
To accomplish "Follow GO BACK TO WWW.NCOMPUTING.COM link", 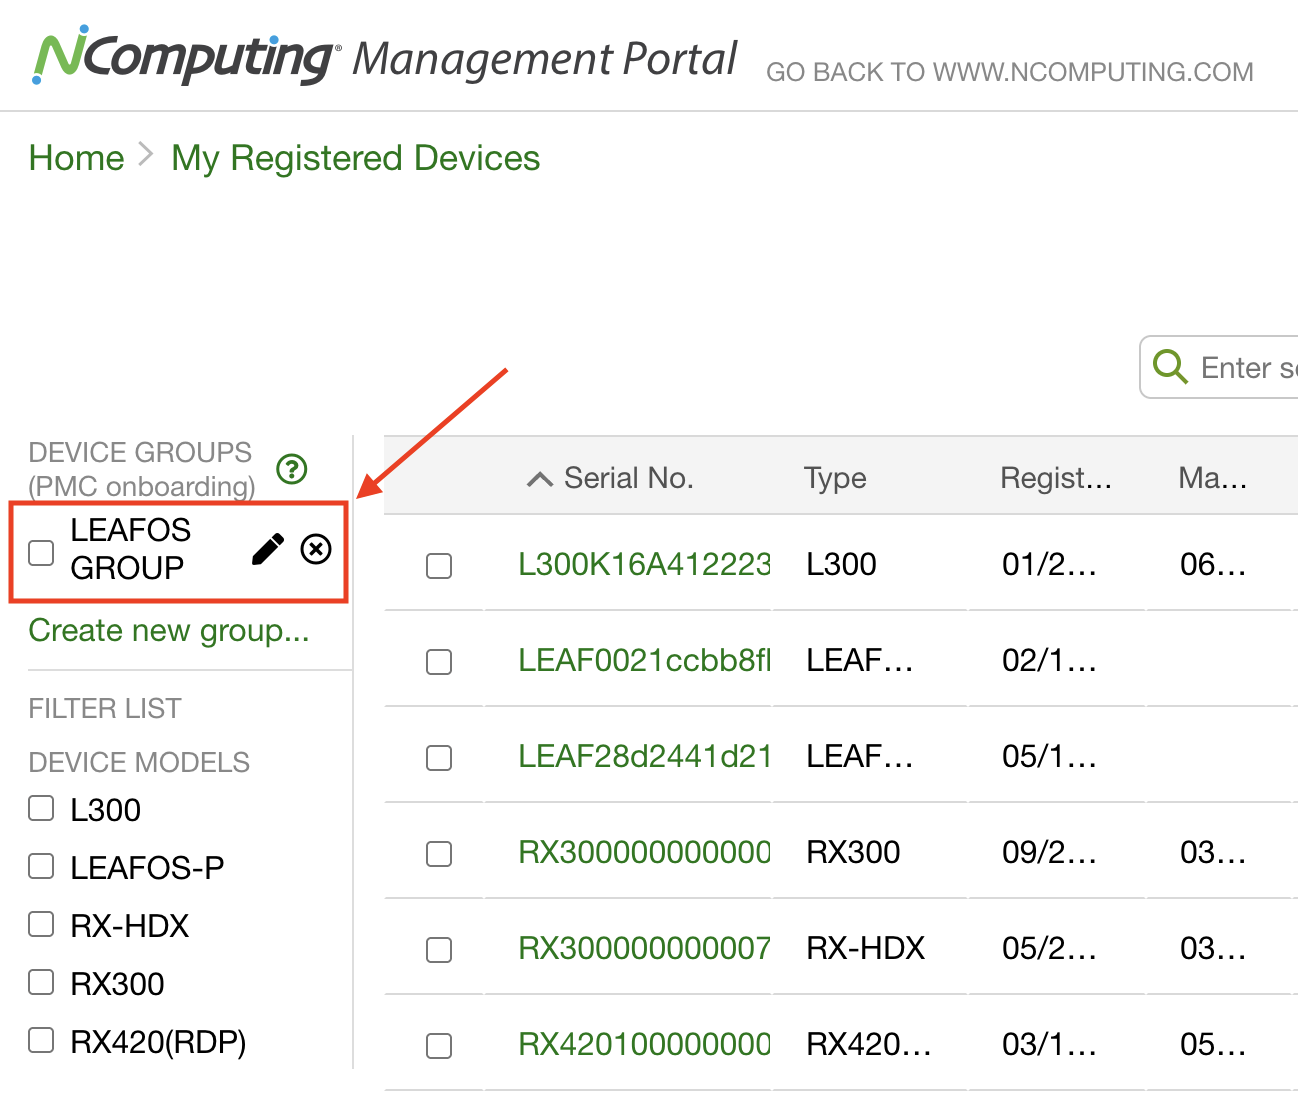I will point(1009,72).
